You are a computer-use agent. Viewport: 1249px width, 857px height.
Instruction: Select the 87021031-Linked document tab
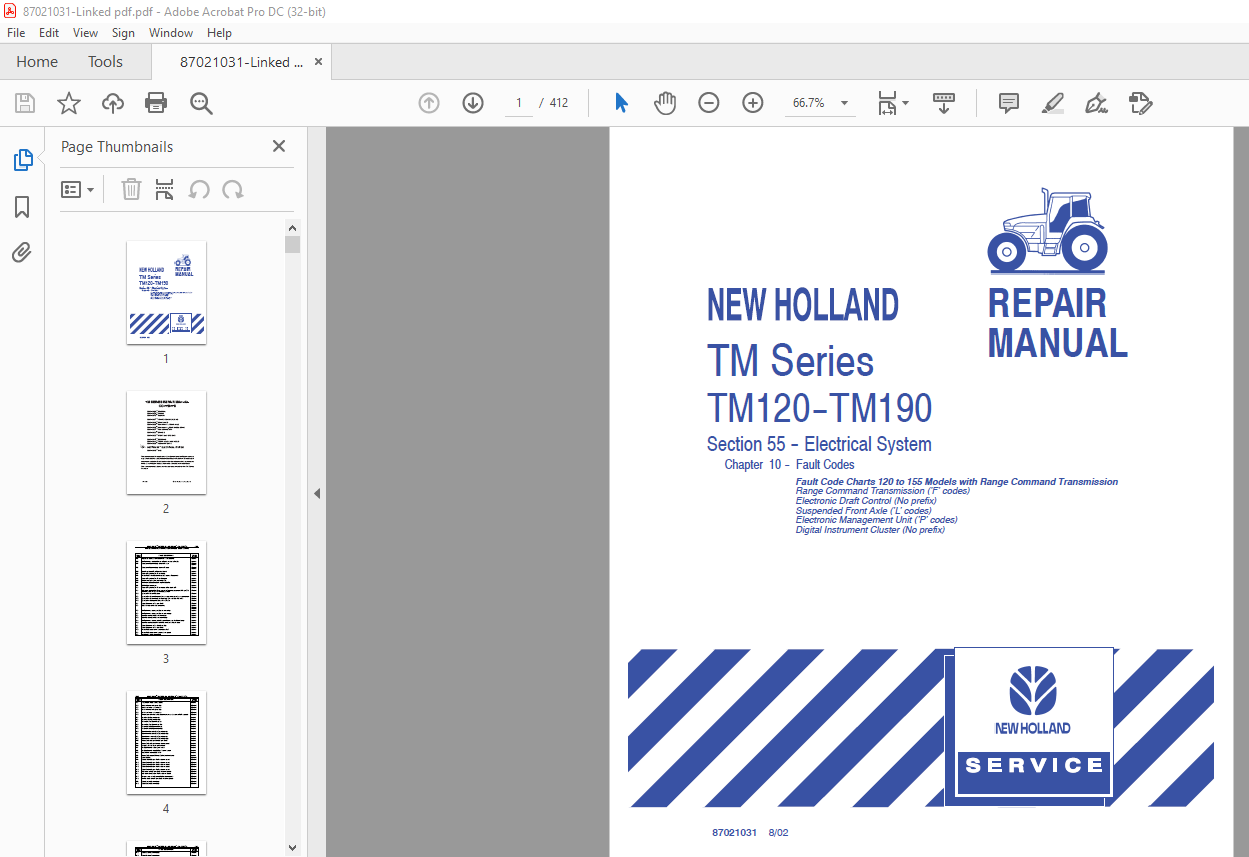[x=242, y=62]
